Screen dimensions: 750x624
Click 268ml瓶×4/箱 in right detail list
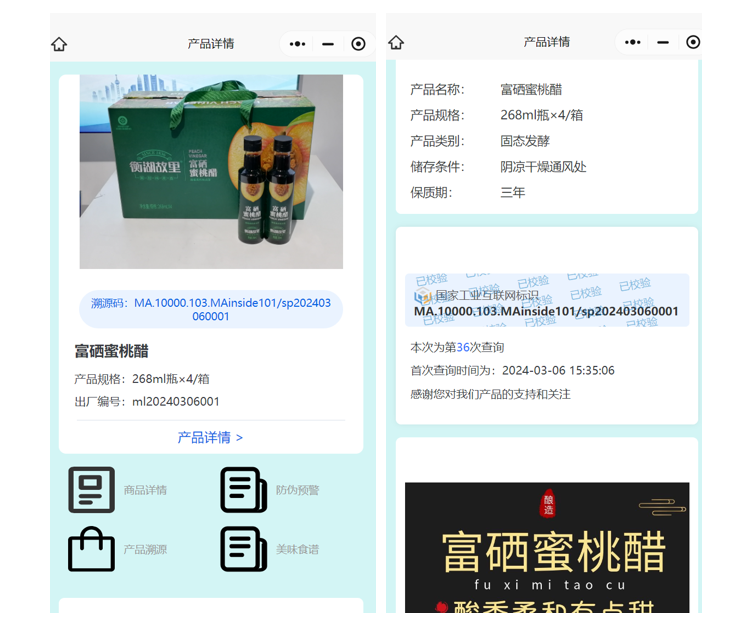coord(541,115)
